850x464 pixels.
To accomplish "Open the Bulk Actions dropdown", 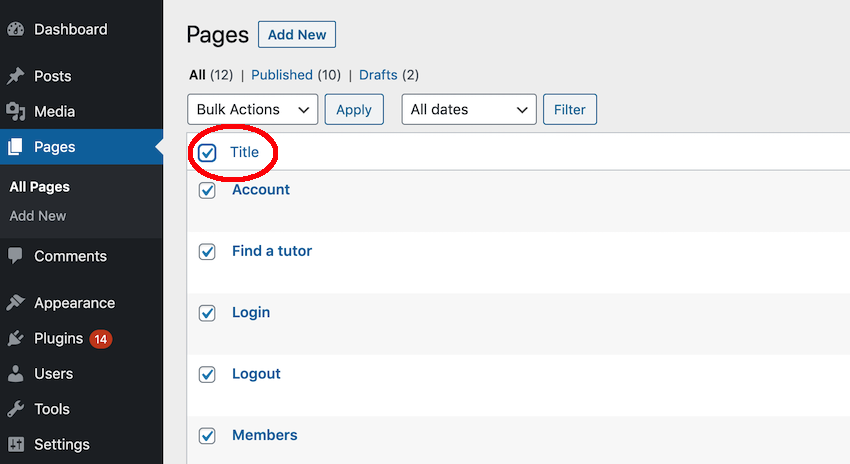I will point(252,110).
